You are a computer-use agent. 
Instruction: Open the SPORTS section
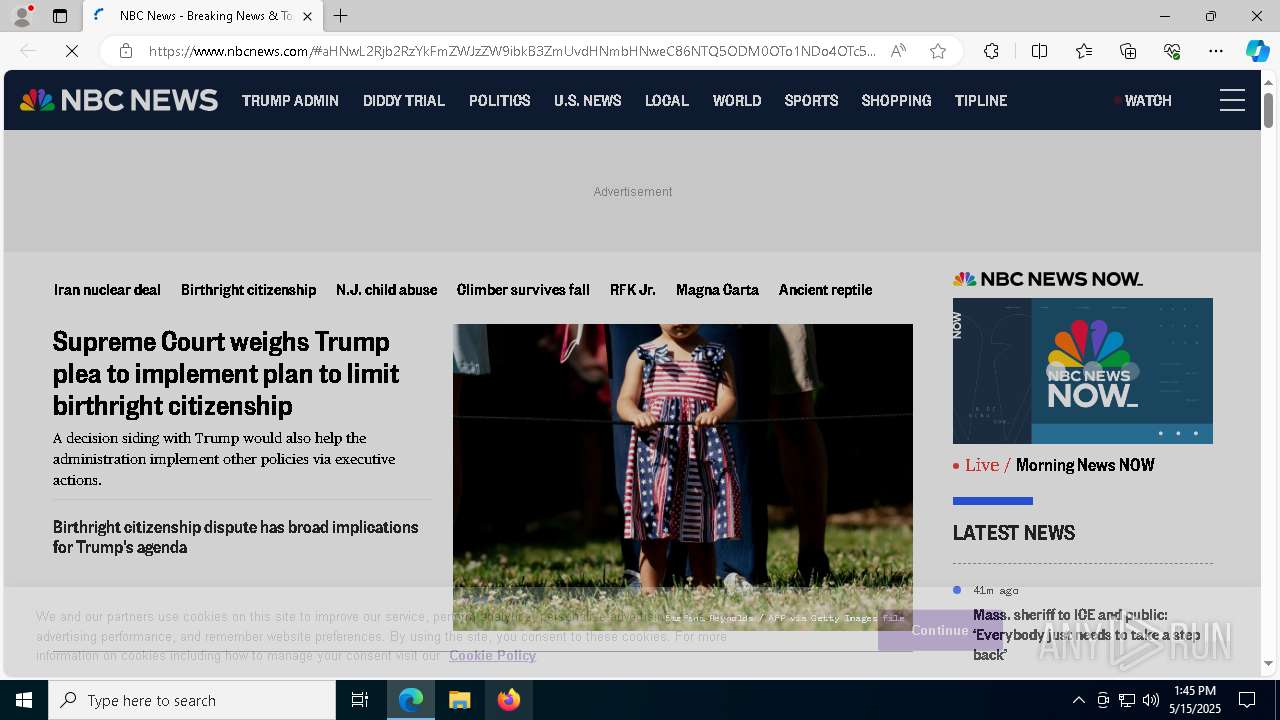click(x=811, y=100)
